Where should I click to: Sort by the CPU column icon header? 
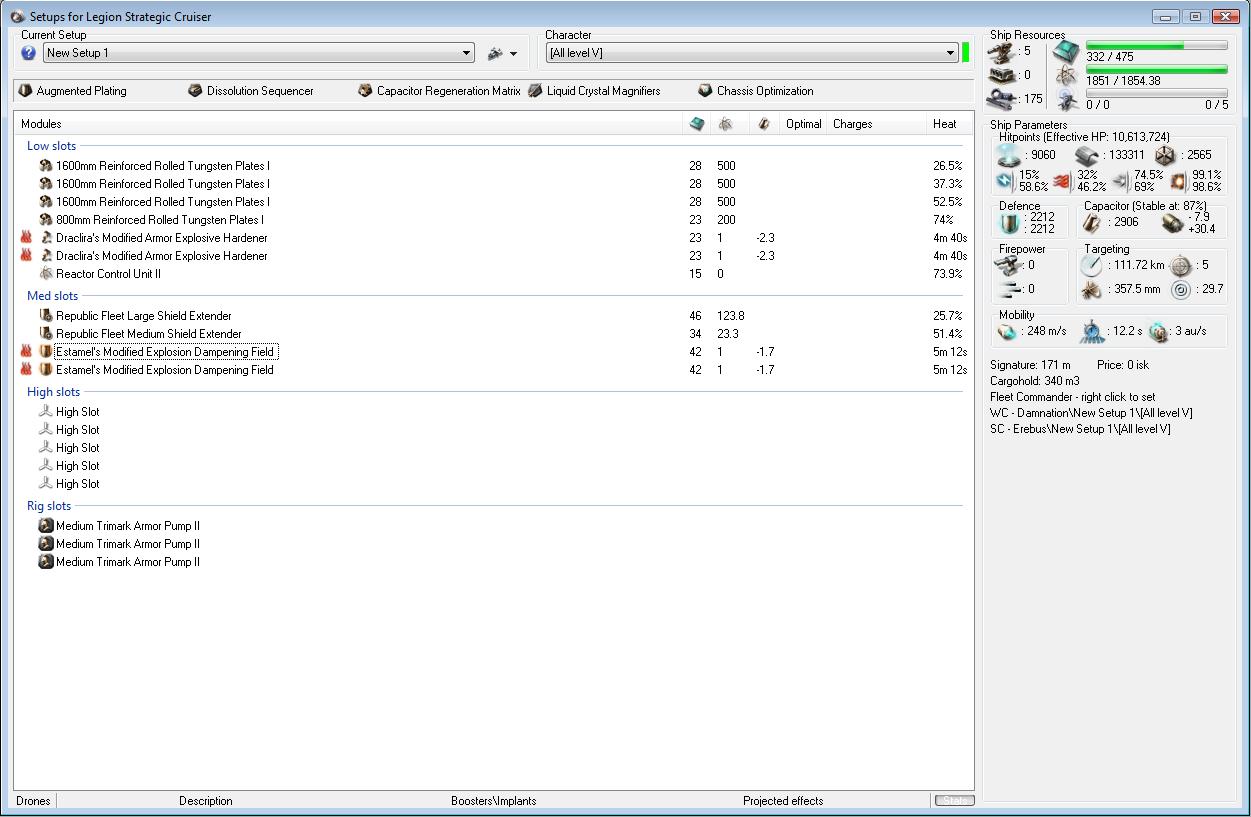[697, 124]
